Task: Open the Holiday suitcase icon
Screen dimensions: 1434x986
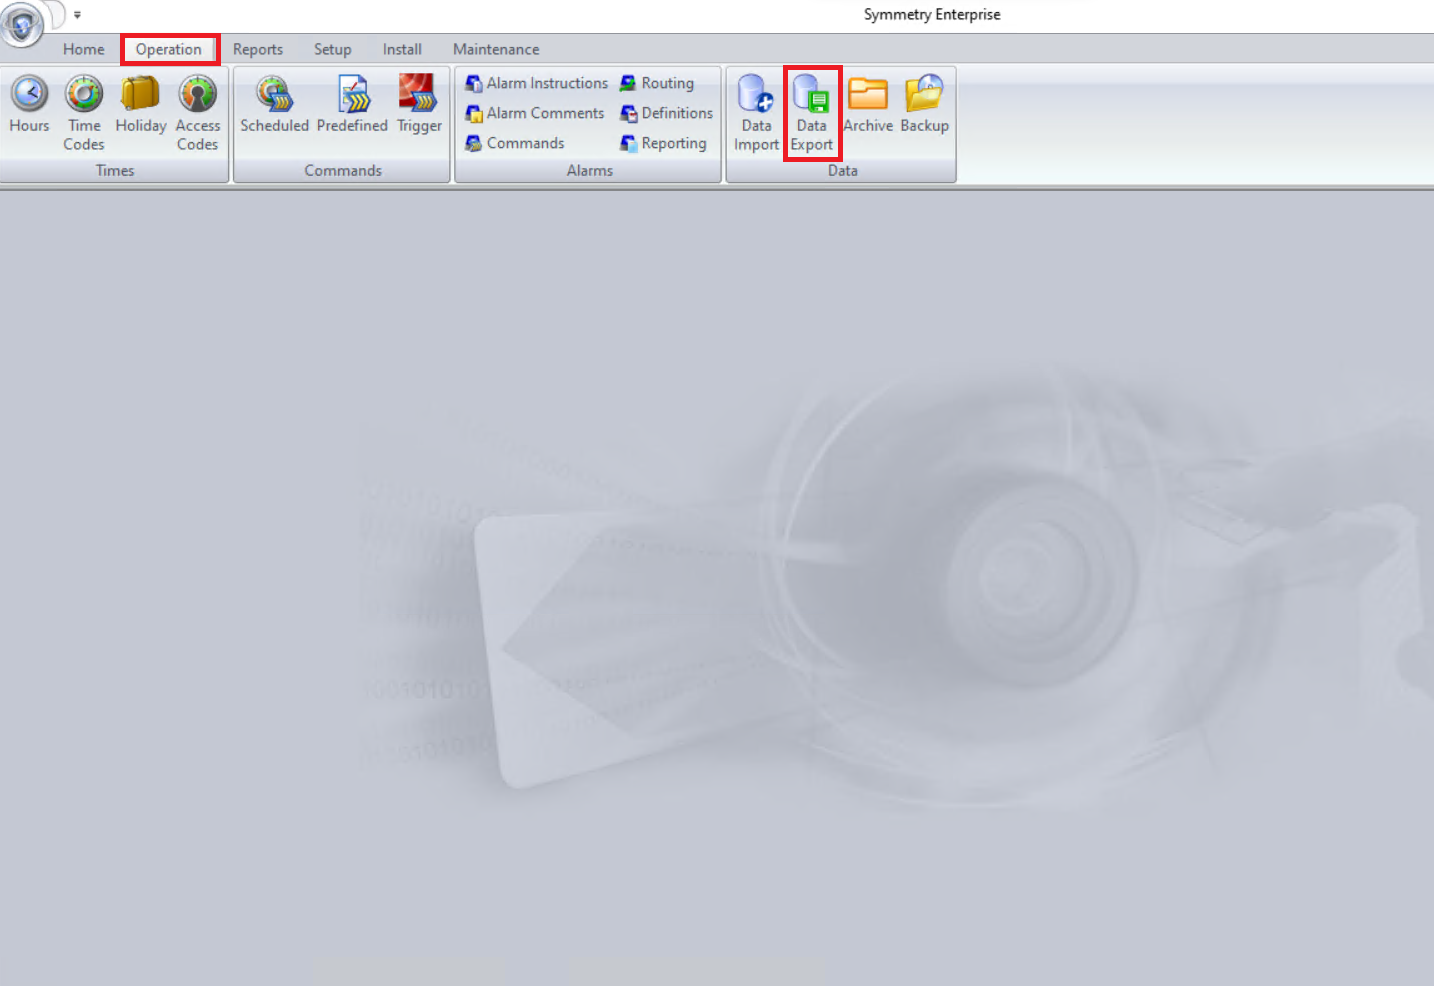Action: [140, 104]
